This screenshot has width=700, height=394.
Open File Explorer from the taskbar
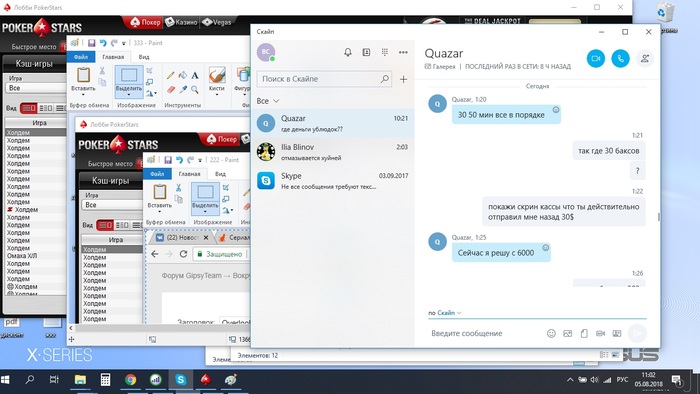[x=80, y=380]
